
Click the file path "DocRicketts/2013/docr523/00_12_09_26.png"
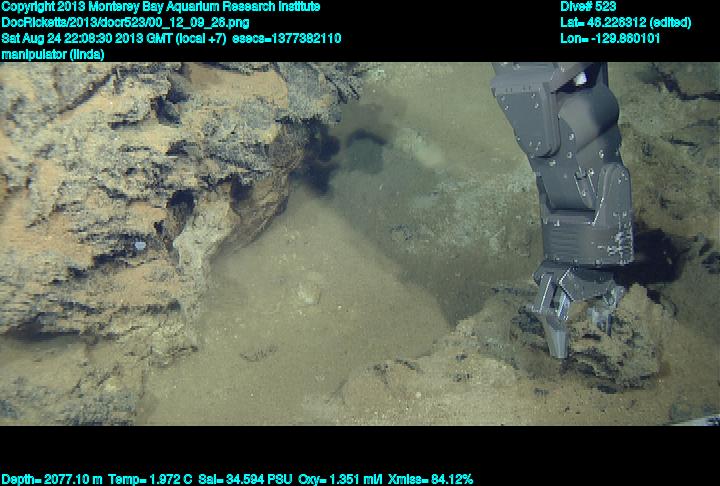coord(125,23)
